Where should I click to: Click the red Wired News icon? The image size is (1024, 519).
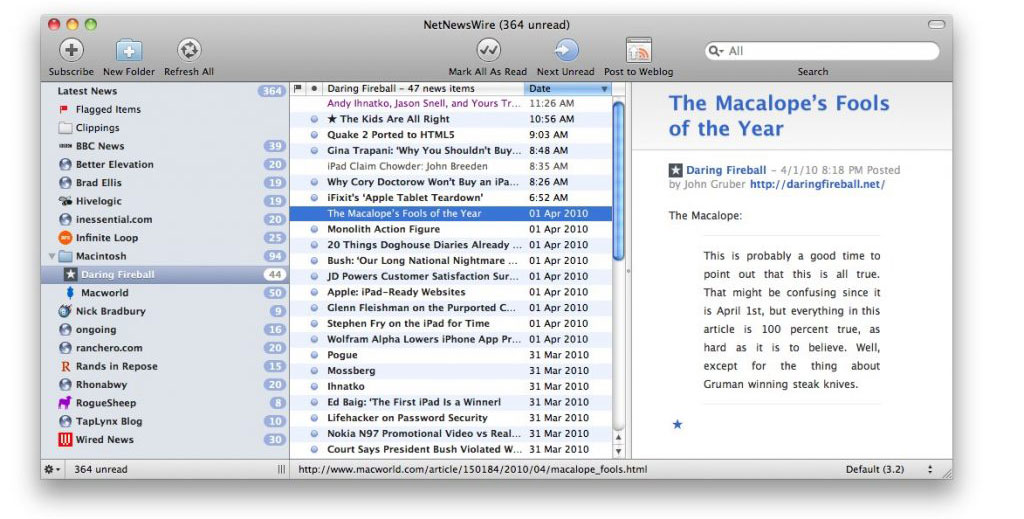tap(65, 439)
